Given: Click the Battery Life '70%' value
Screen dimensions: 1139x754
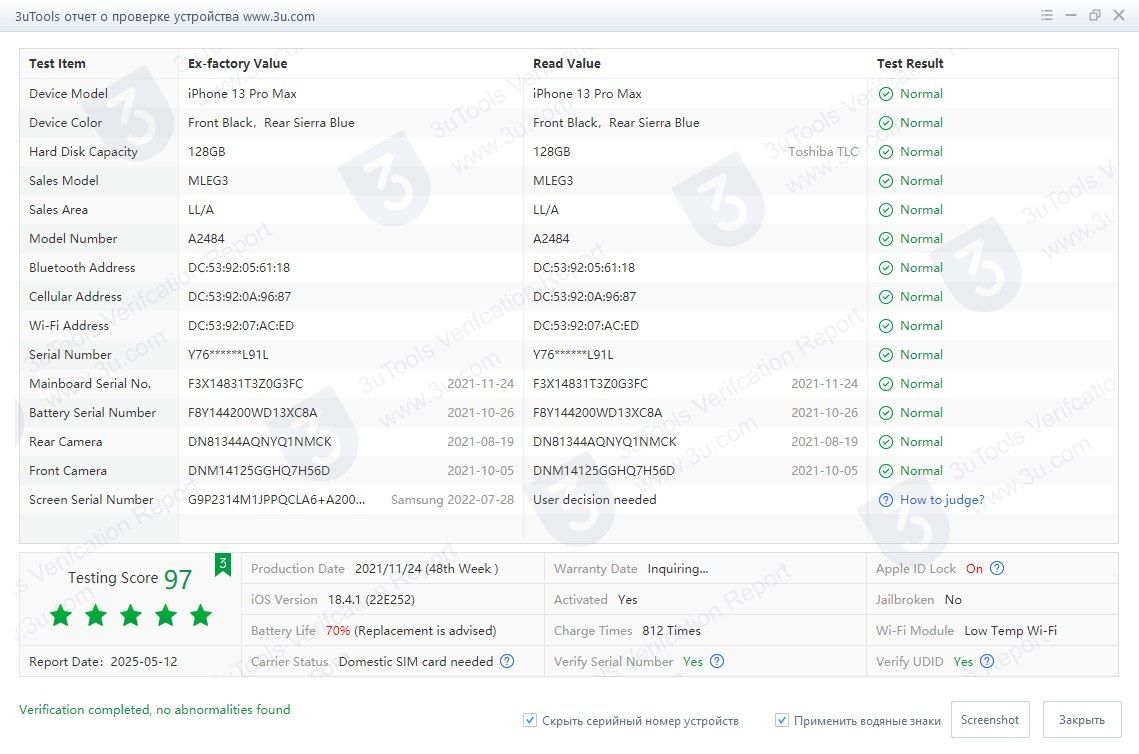Looking at the screenshot, I should pyautogui.click(x=338, y=631).
